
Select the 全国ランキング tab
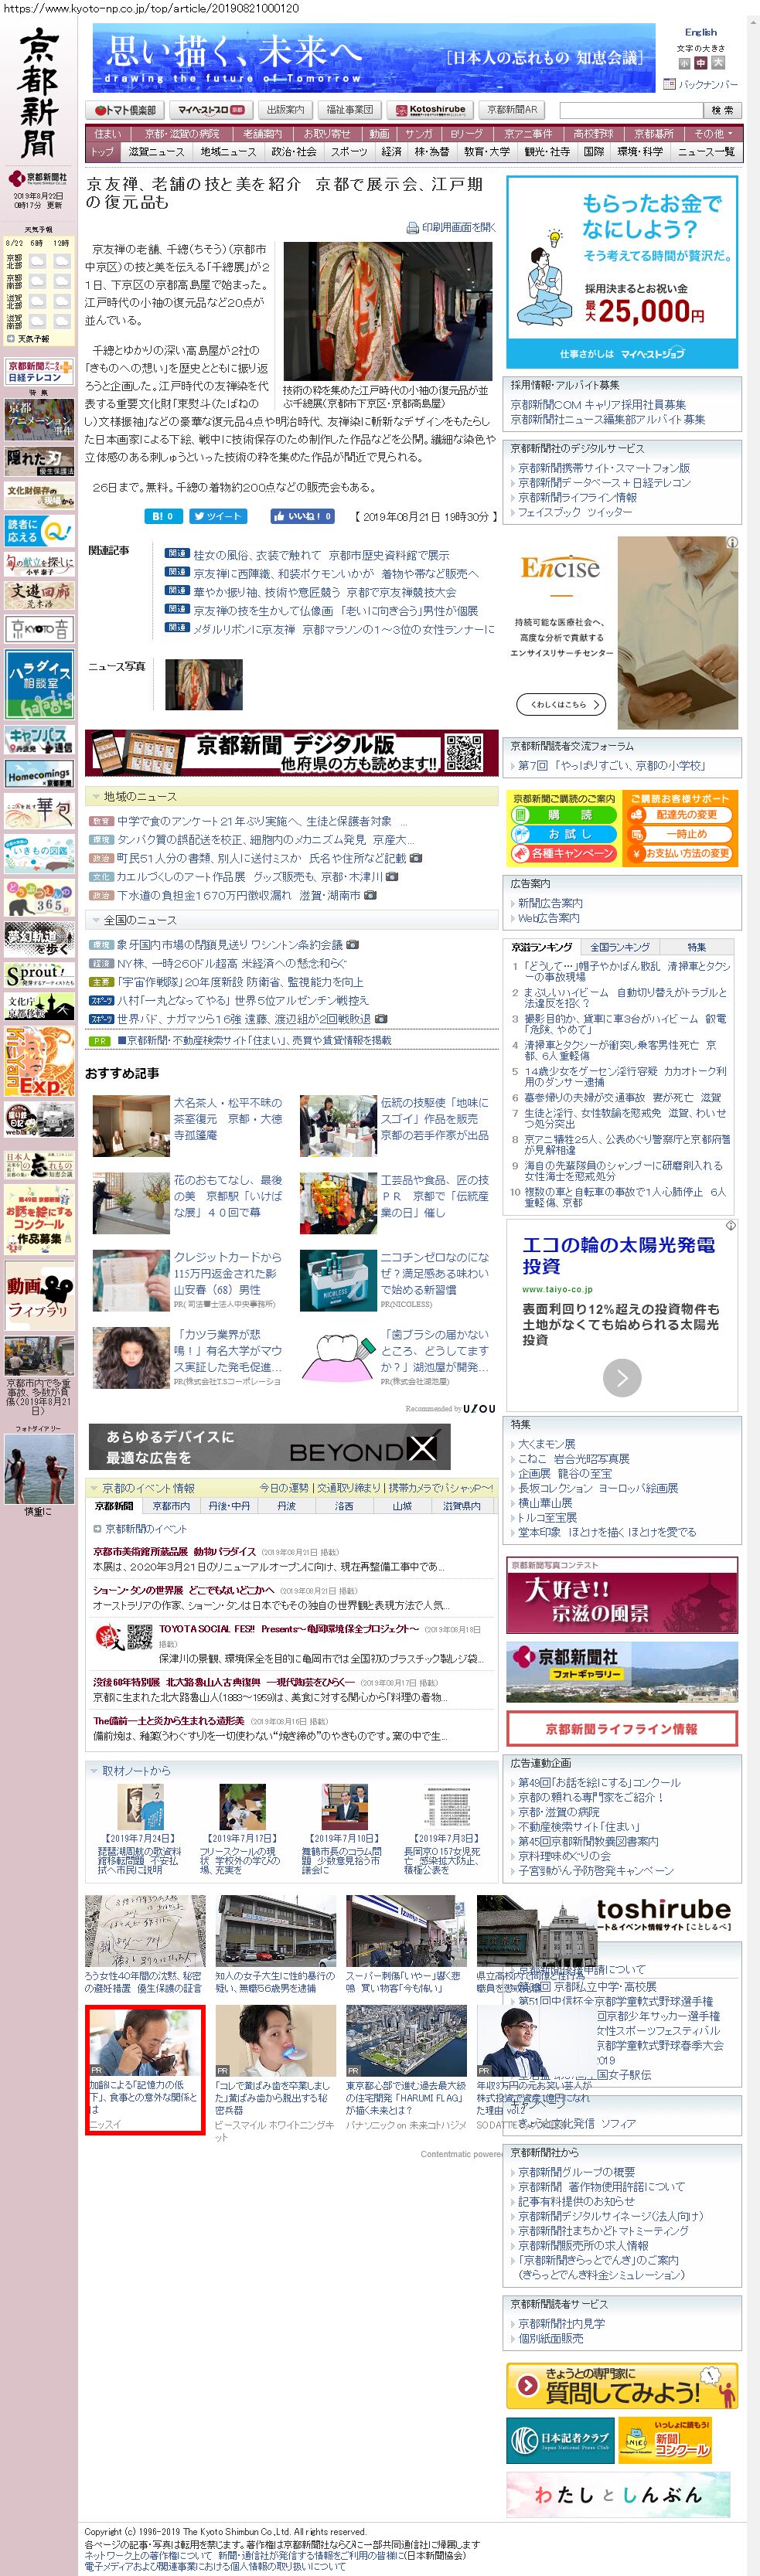(x=619, y=946)
